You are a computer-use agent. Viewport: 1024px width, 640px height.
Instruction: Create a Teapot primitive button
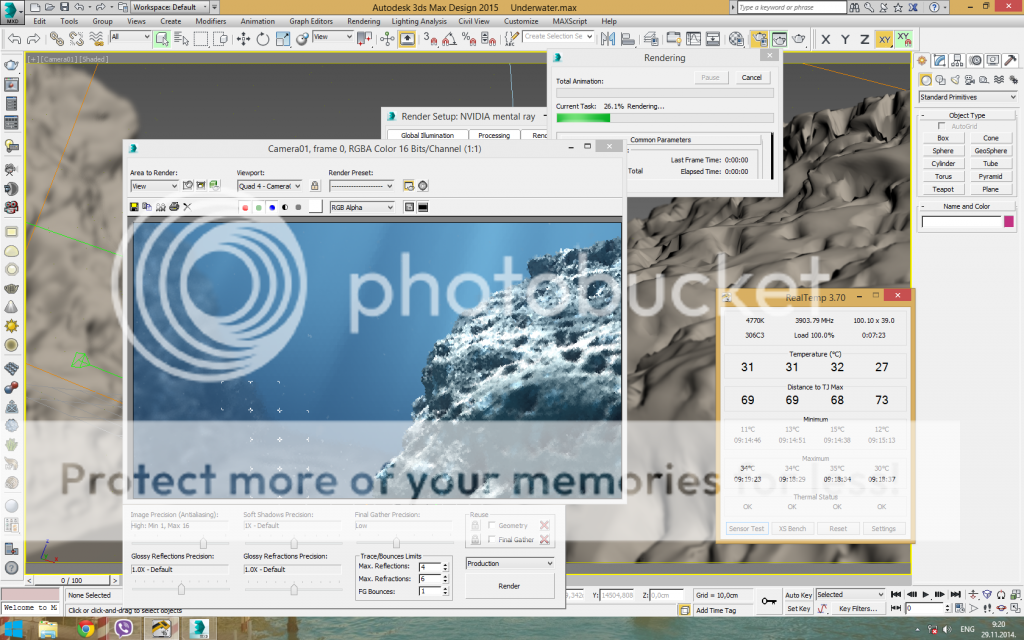coord(943,189)
